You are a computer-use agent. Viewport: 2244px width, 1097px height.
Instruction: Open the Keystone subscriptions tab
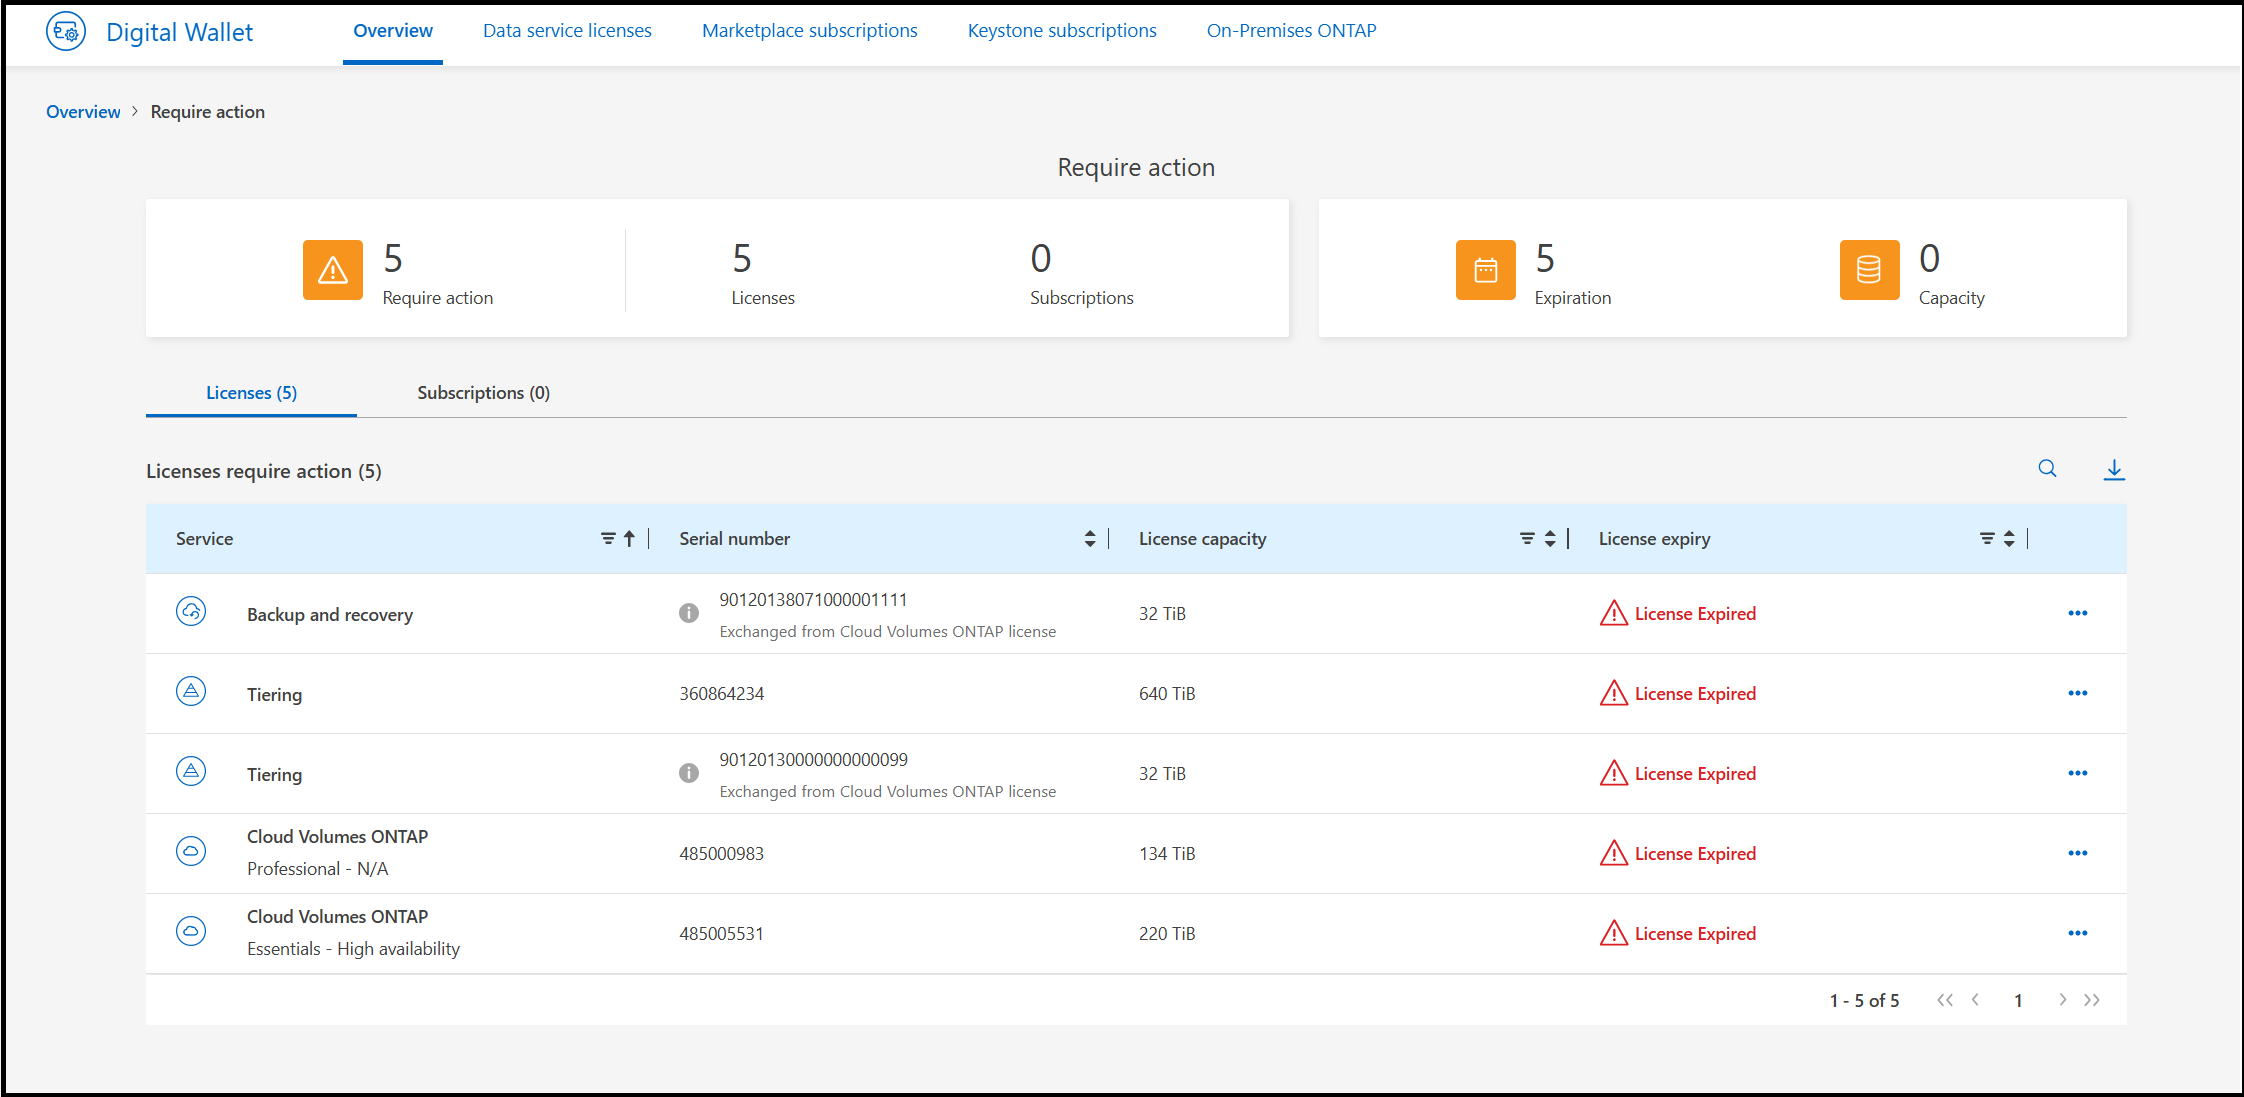(x=1062, y=31)
